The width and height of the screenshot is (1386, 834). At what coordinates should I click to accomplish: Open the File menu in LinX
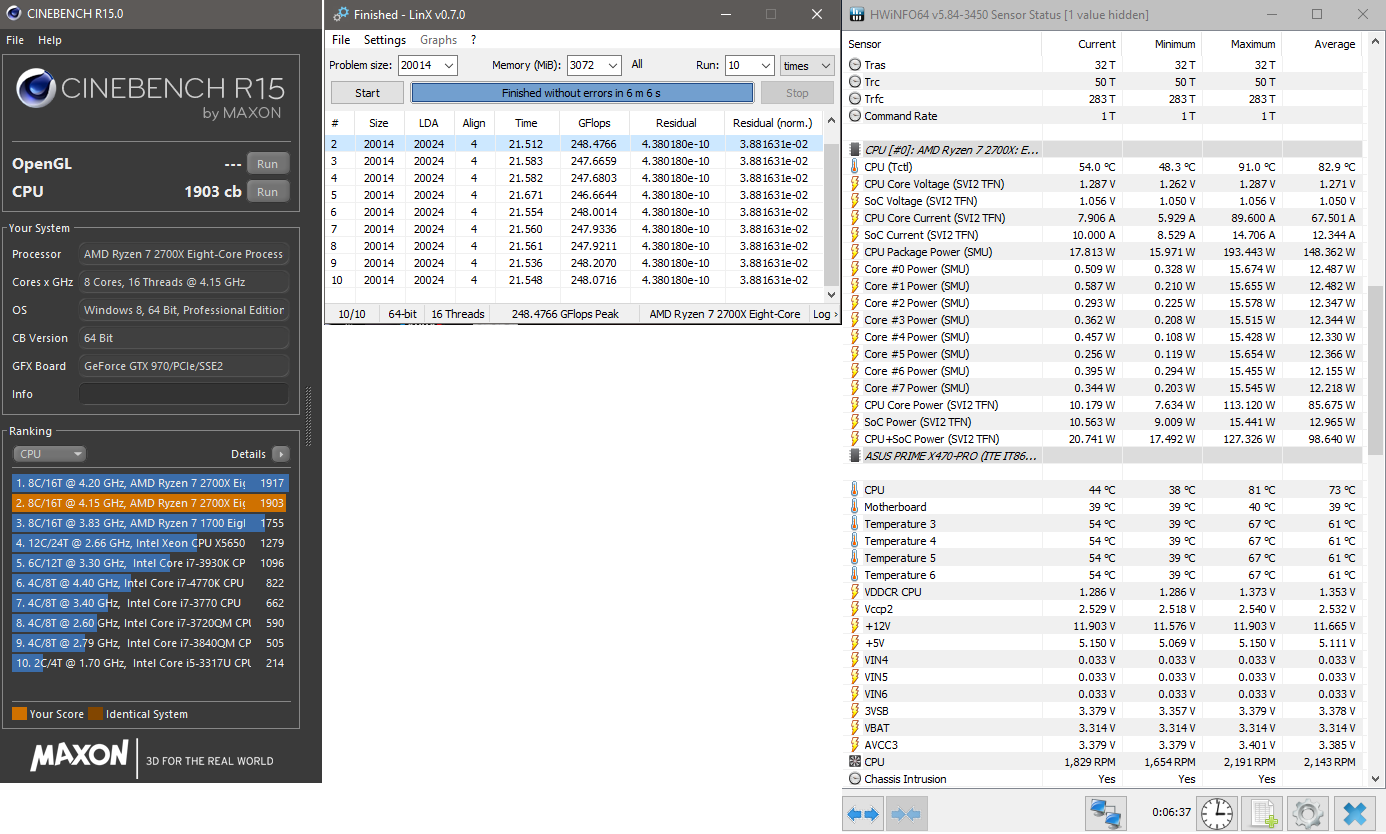(x=341, y=40)
